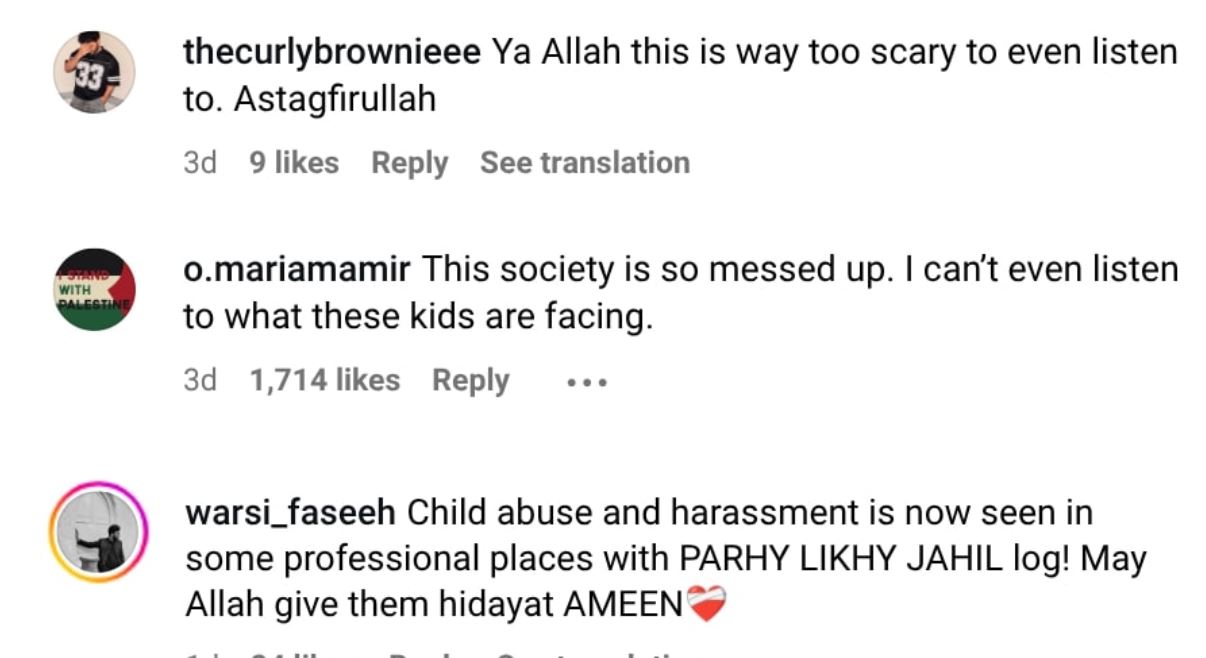This screenshot has height=658, width=1206.
Task: View the 1,714 likes list
Action: point(325,381)
